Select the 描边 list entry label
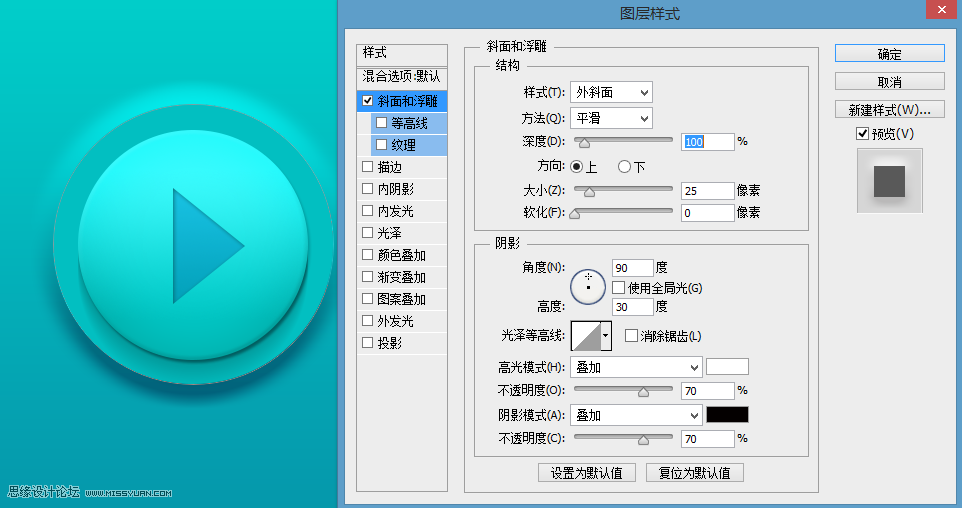 click(x=390, y=167)
